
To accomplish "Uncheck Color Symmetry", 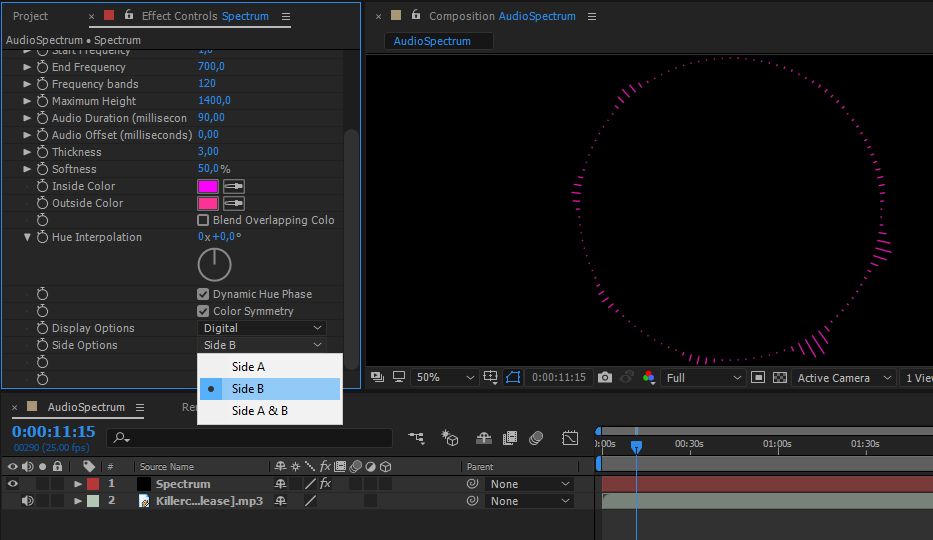I will click(203, 311).
